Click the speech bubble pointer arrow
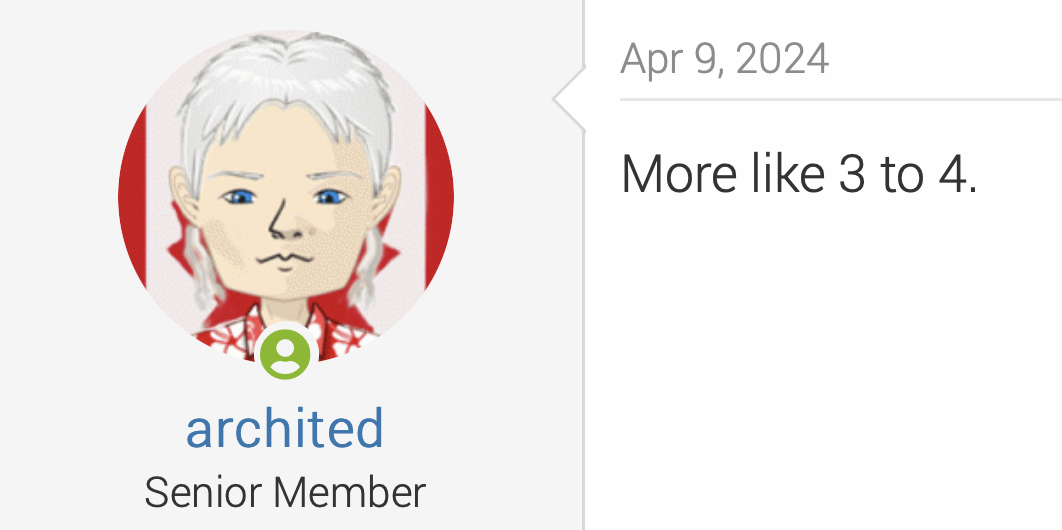1062x530 pixels. 569,99
